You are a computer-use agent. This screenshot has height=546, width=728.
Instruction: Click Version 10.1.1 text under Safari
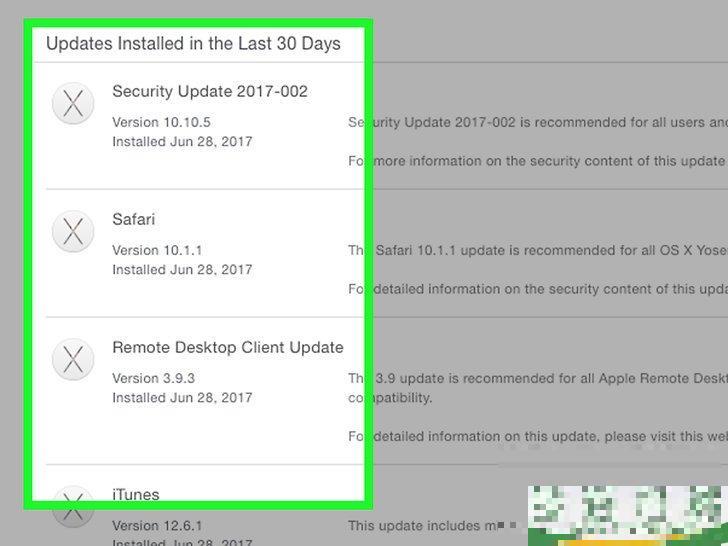coord(157,251)
